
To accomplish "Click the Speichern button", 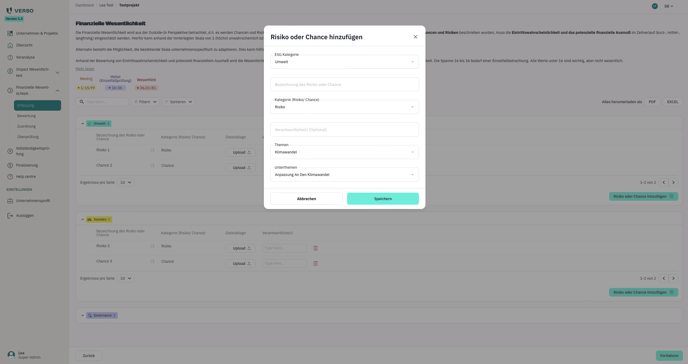I will [383, 199].
